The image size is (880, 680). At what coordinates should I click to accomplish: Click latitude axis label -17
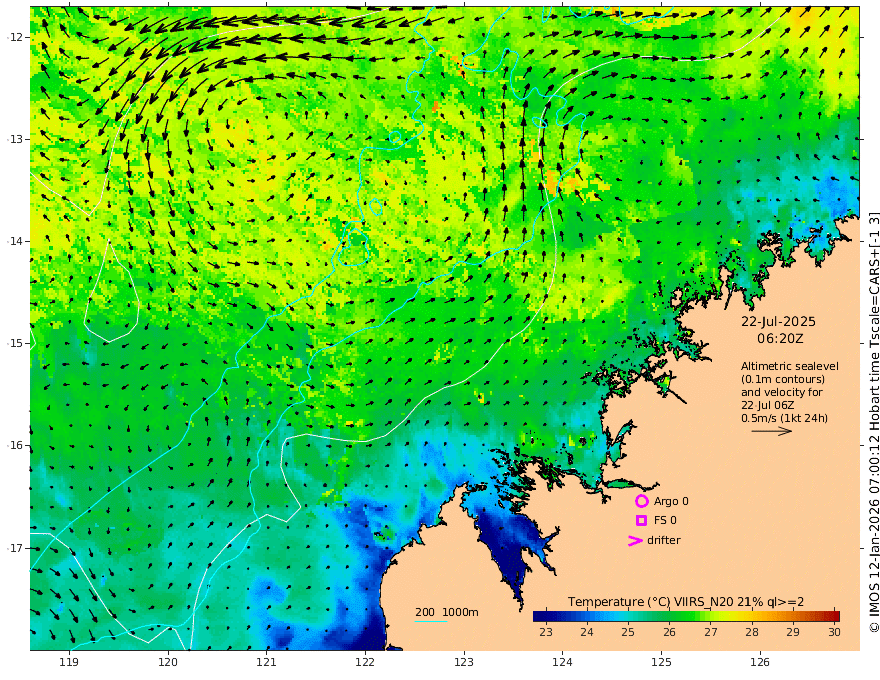(x=15, y=548)
